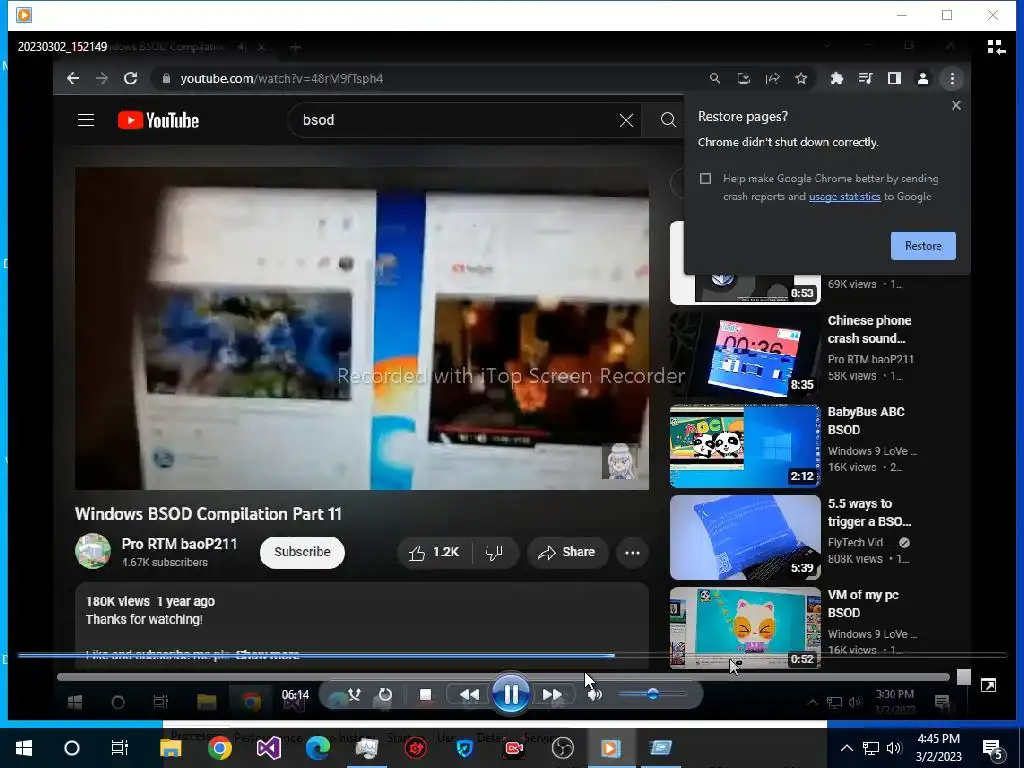Bookmark the page with the star icon
Image resolution: width=1024 pixels, height=768 pixels.
tap(801, 78)
